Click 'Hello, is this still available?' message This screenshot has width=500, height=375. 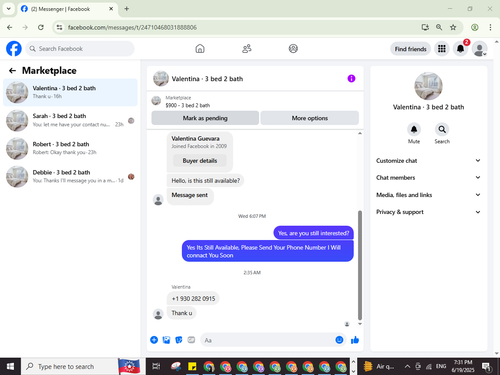pyautogui.click(x=205, y=181)
